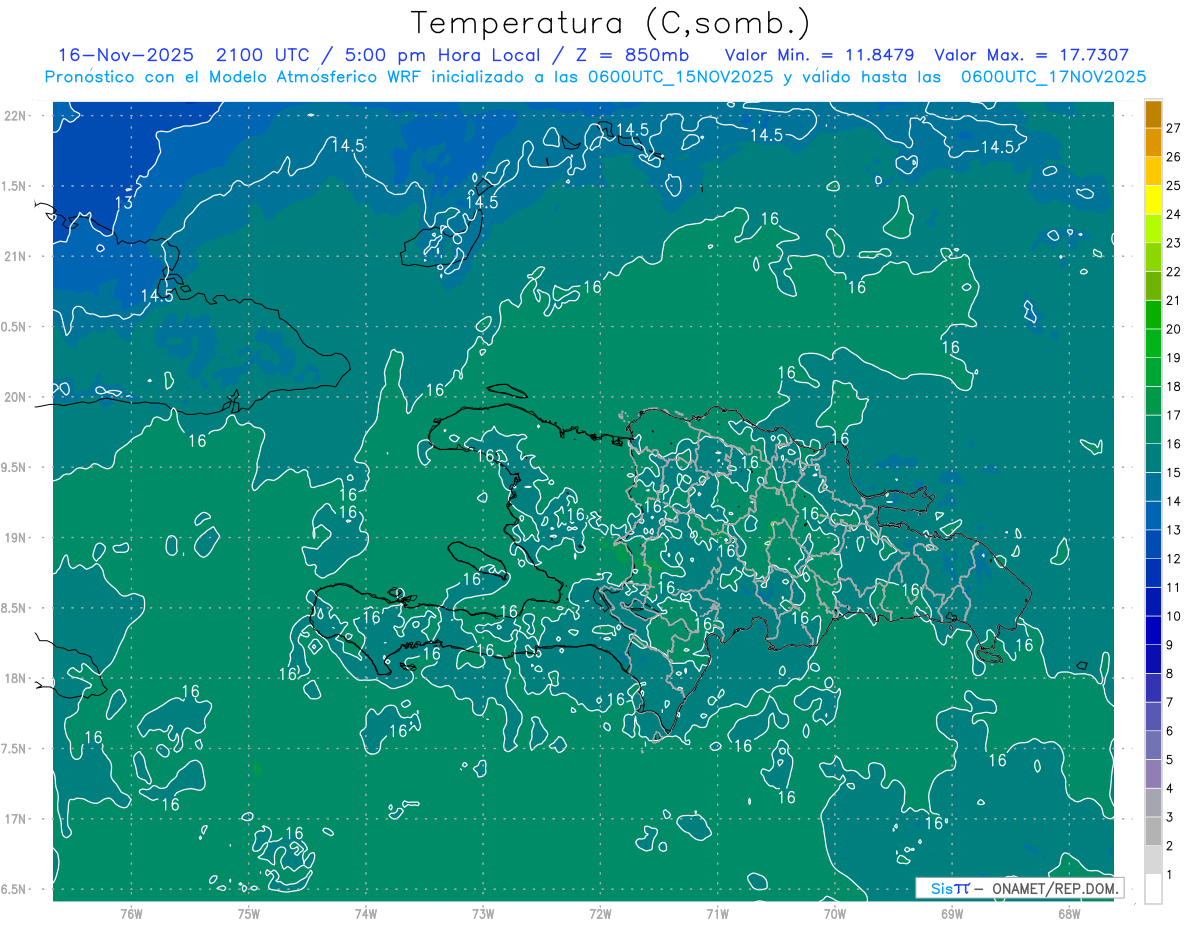Pick the brown color bar segment above label 27
The height and width of the screenshot is (927, 1200).
tap(1153, 114)
